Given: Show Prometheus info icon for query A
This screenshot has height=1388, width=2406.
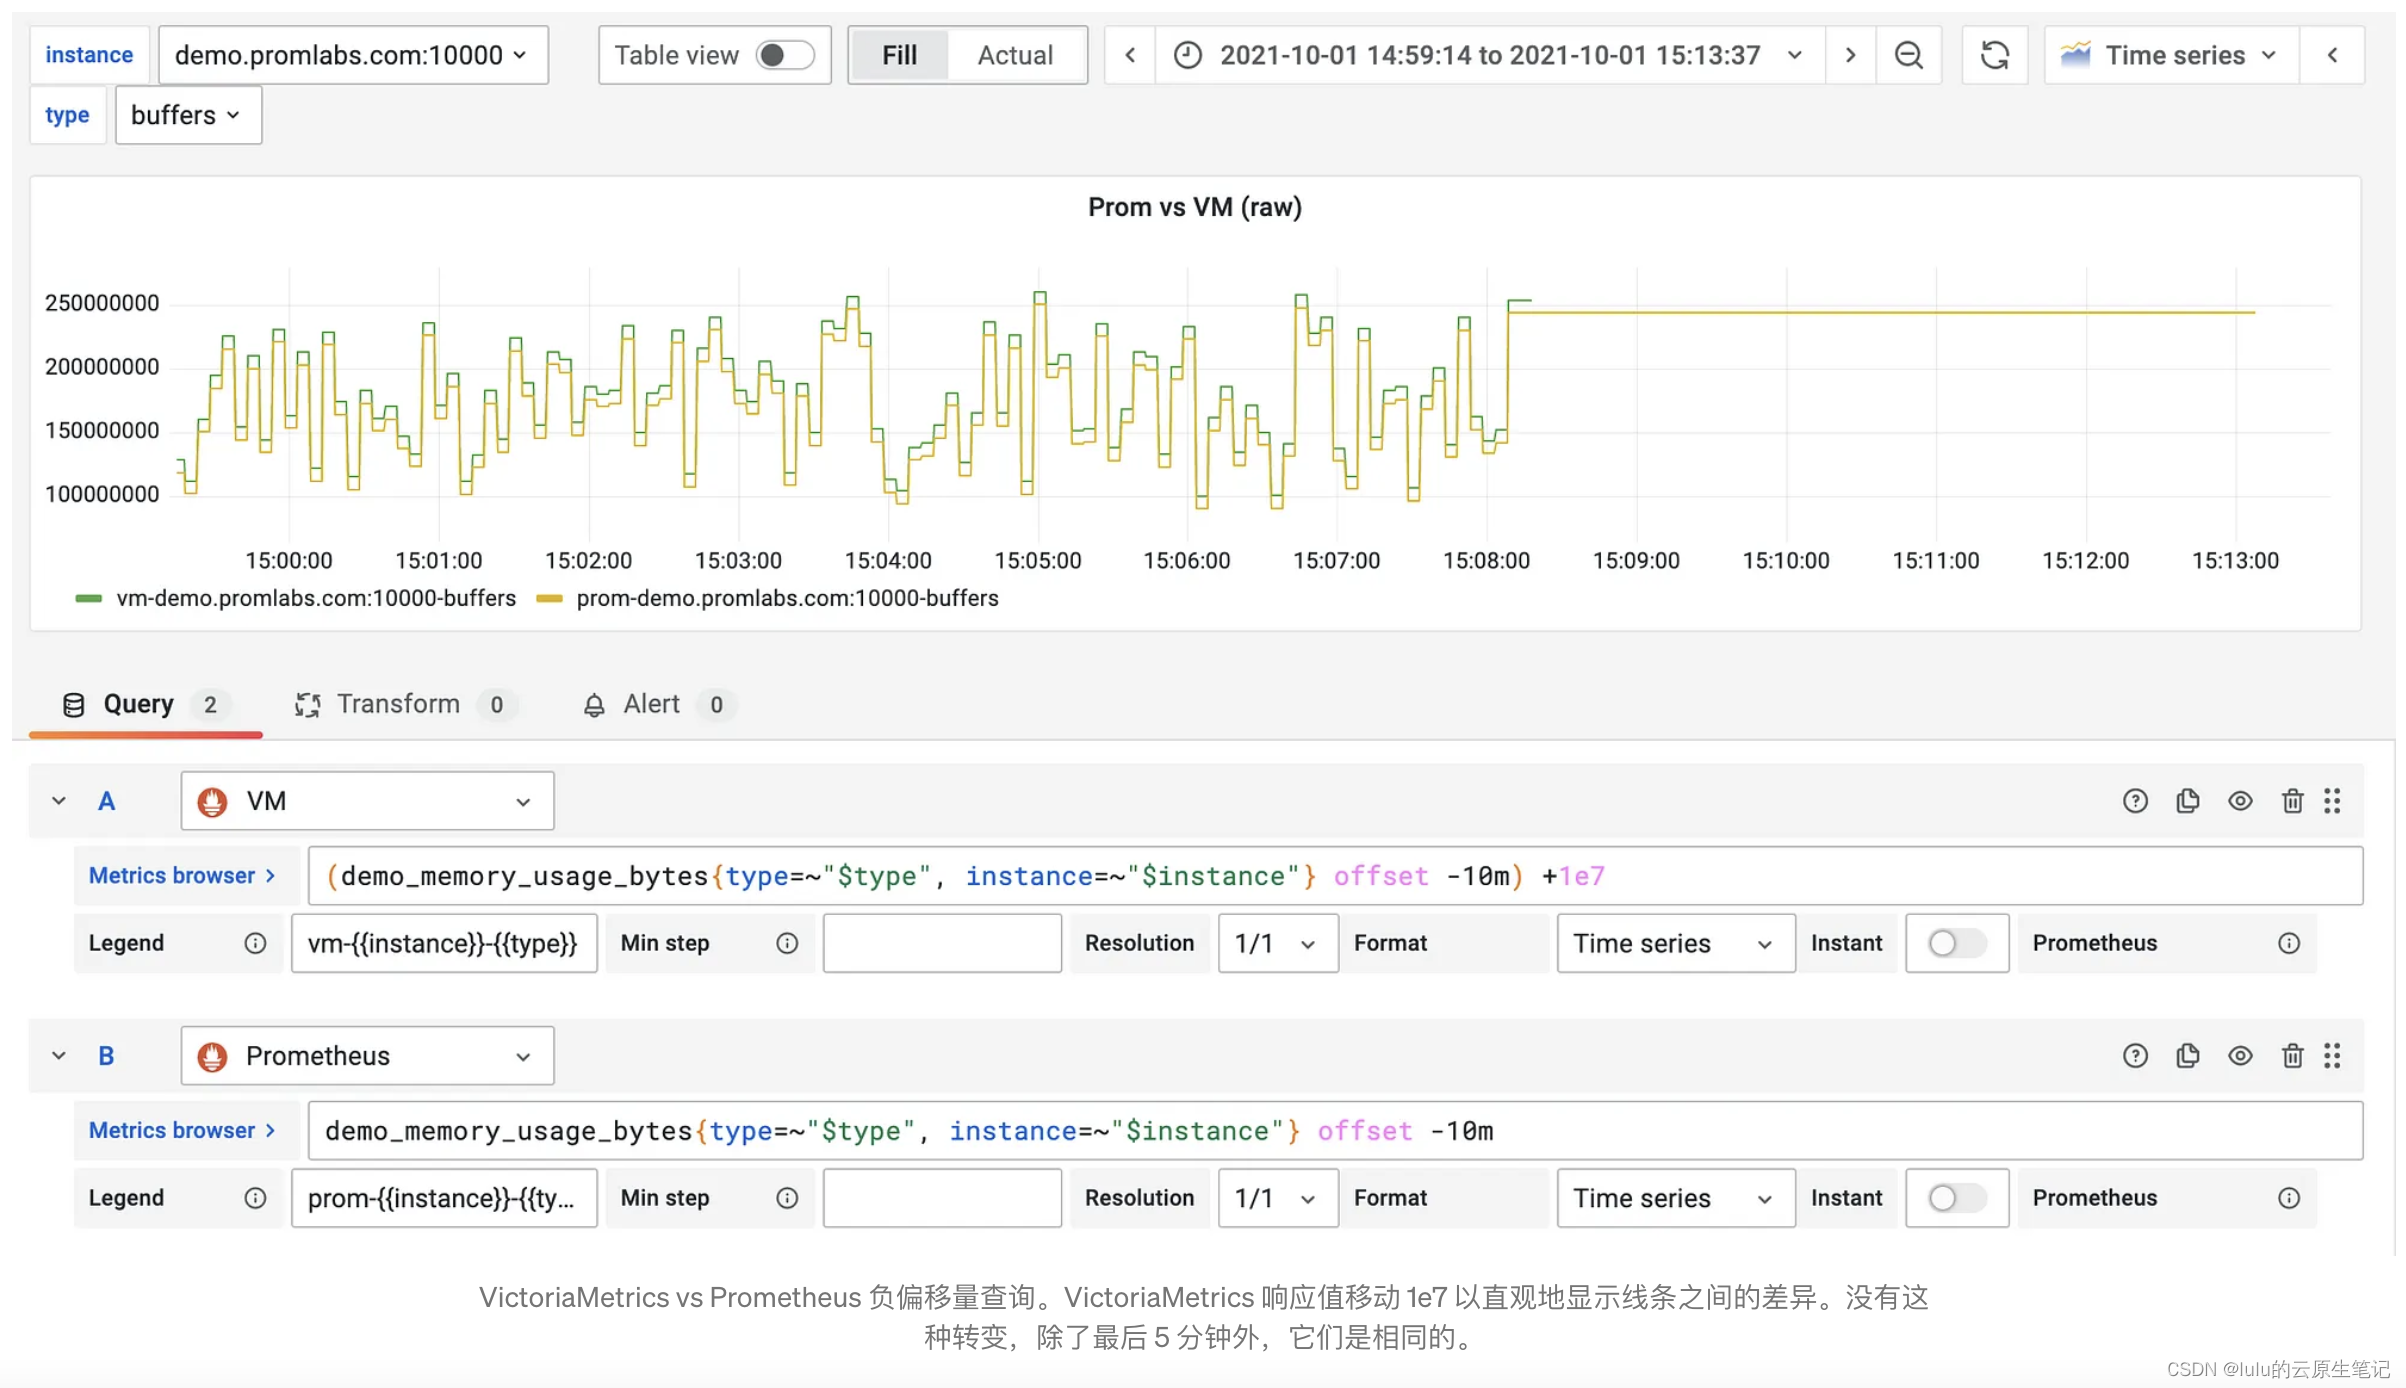Looking at the screenshot, I should pyautogui.click(x=2289, y=943).
